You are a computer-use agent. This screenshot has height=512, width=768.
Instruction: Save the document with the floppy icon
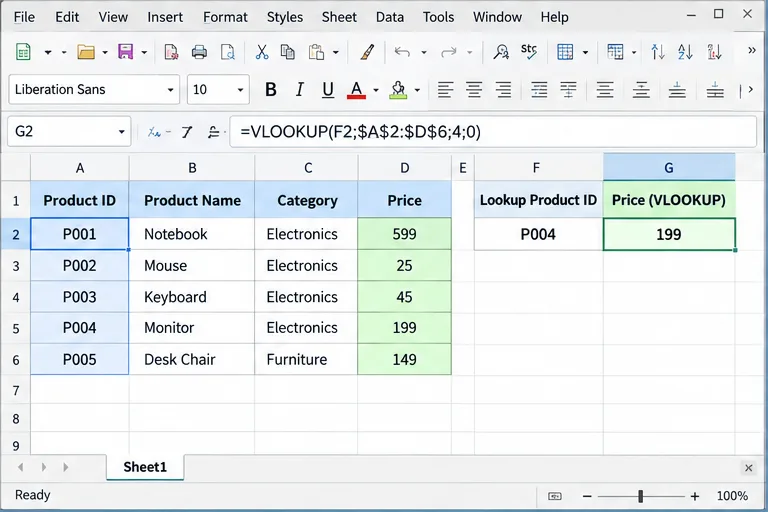pyautogui.click(x=125, y=51)
